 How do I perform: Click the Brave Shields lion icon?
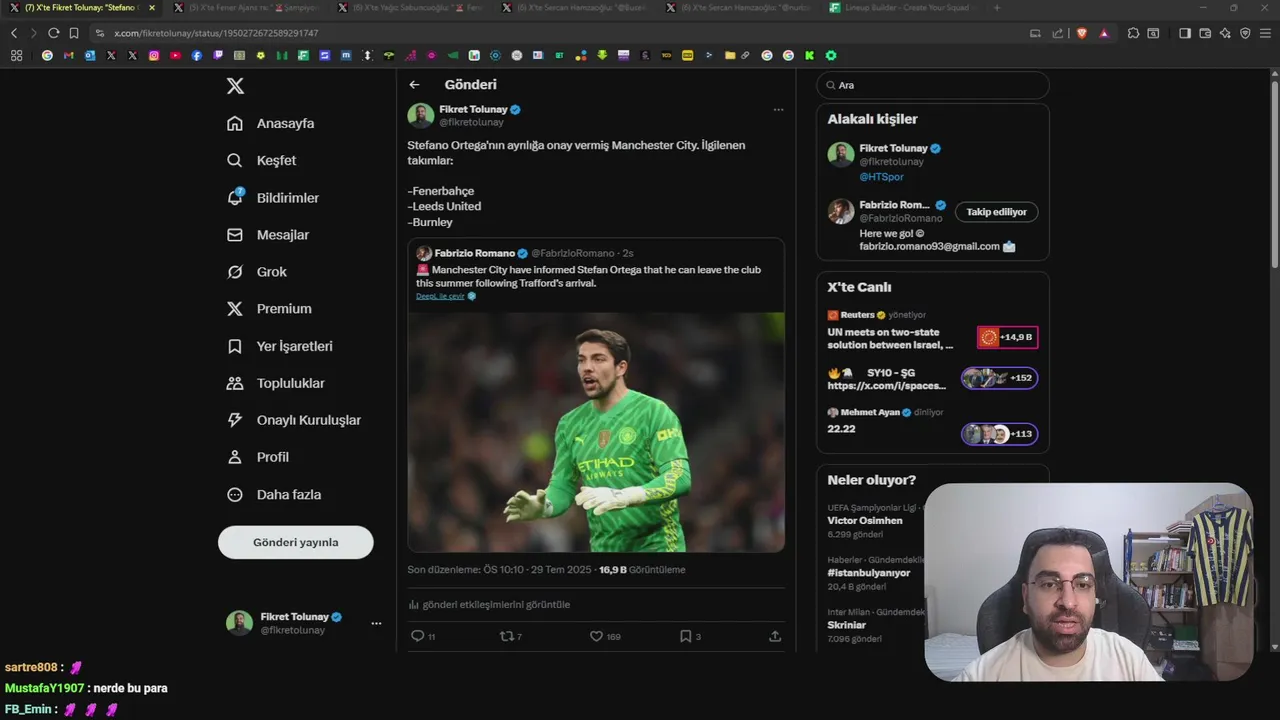click(x=1081, y=33)
